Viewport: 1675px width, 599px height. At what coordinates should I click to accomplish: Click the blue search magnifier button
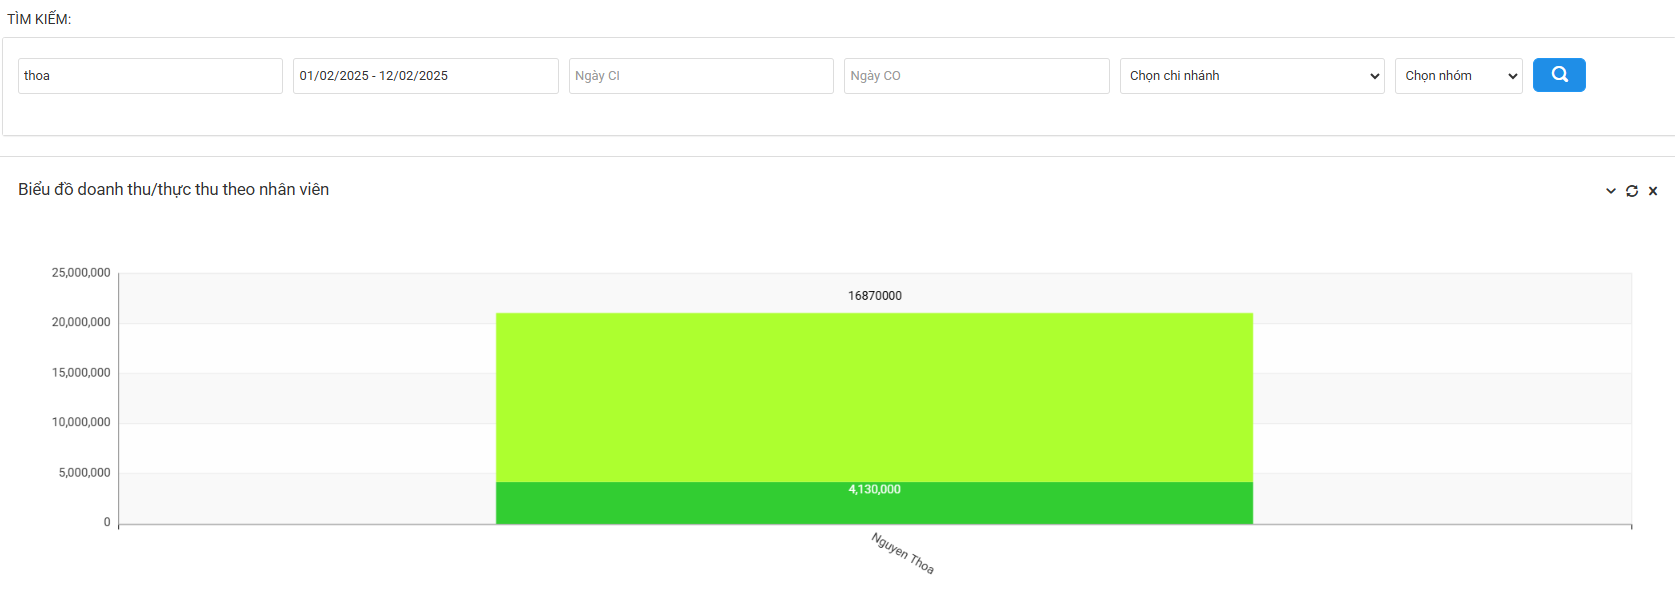click(x=1559, y=75)
